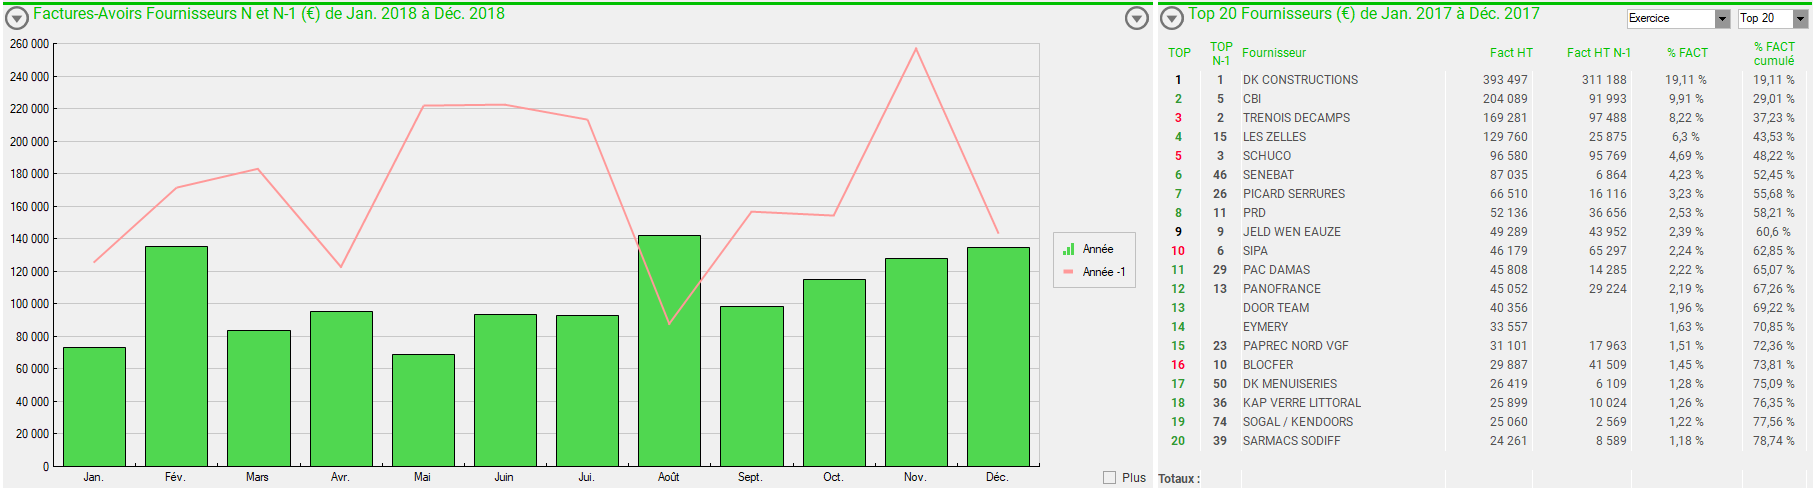
Task: Click the cumulative percentage 78,74 %
Action: tap(1774, 441)
